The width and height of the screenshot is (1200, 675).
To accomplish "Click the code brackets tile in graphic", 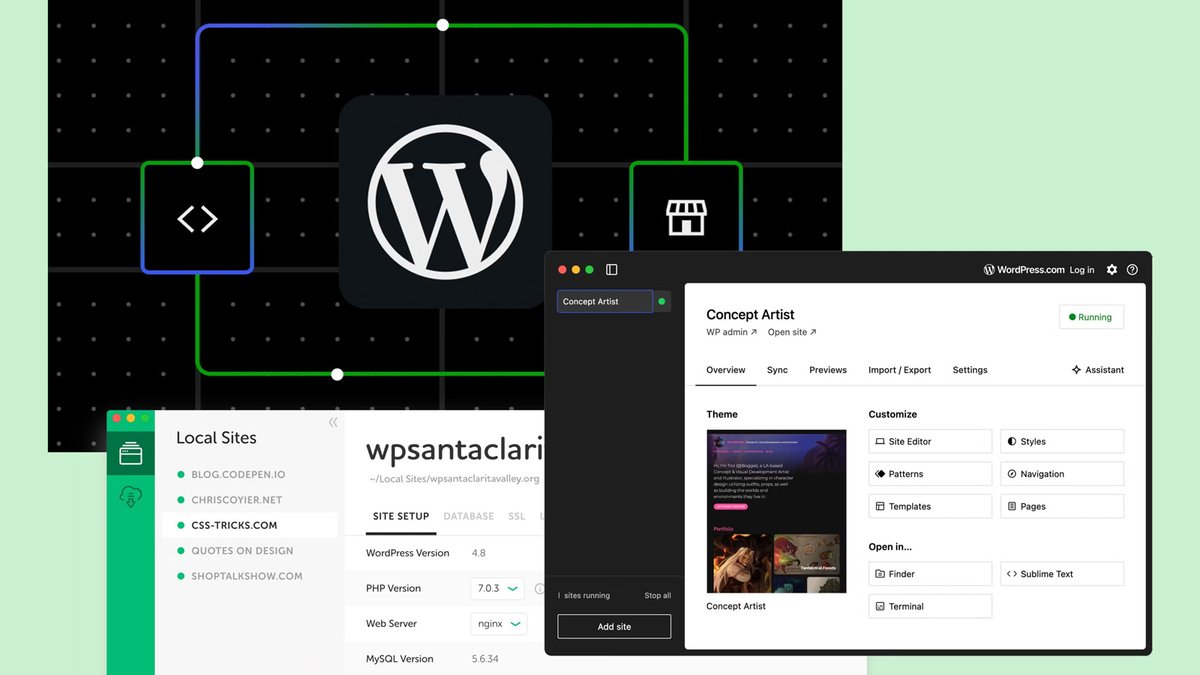I will [x=197, y=218].
